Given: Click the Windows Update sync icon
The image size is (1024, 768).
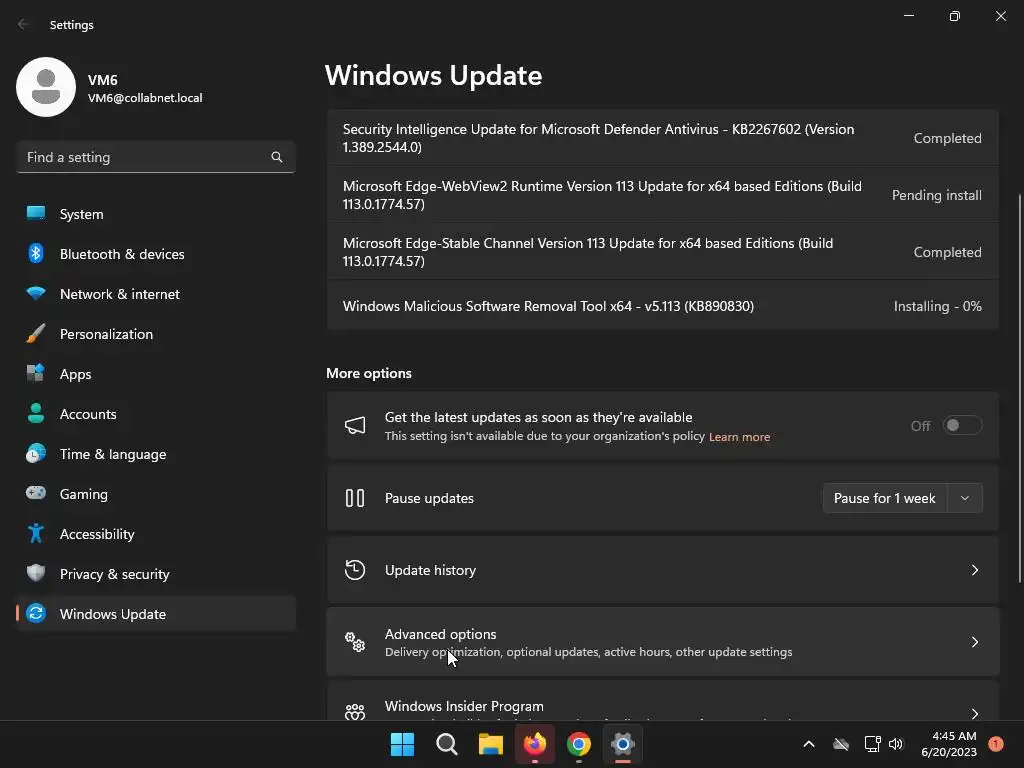Looking at the screenshot, I should (36, 613).
